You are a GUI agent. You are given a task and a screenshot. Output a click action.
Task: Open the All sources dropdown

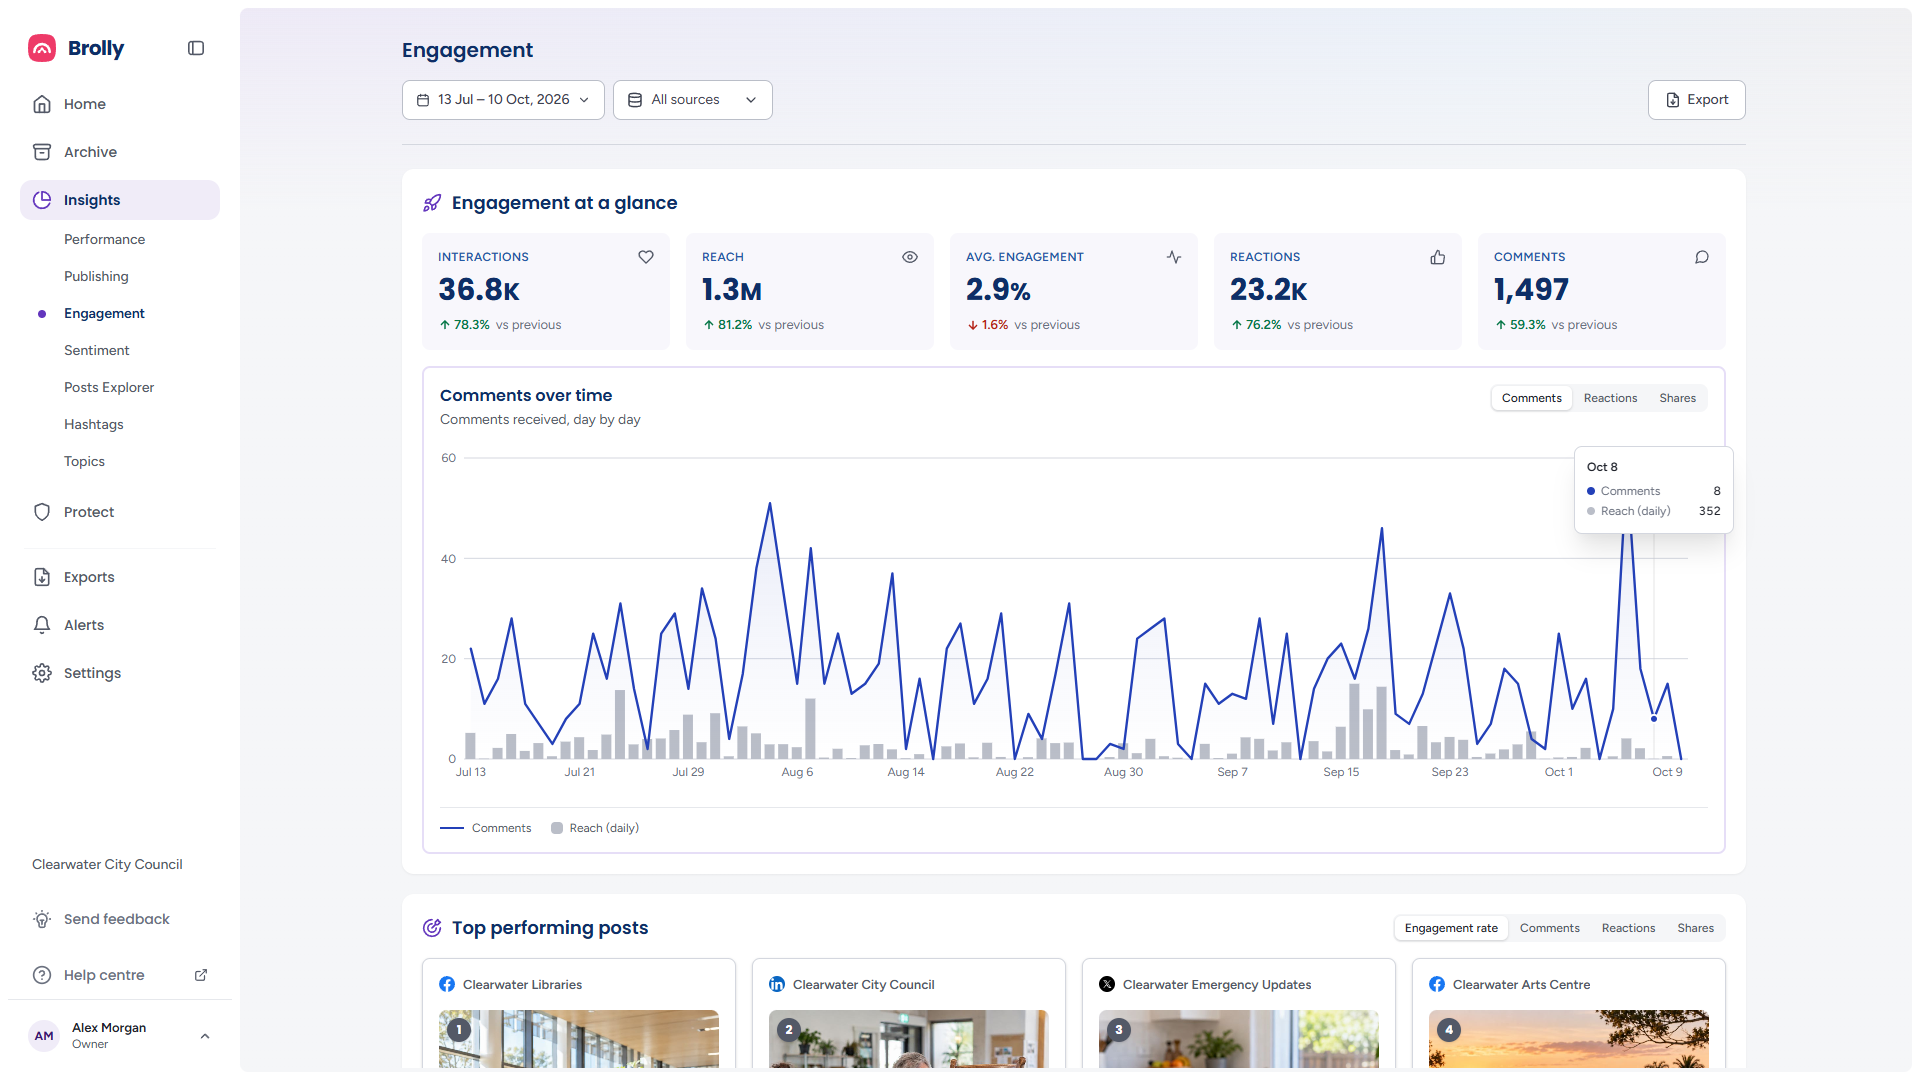(692, 100)
